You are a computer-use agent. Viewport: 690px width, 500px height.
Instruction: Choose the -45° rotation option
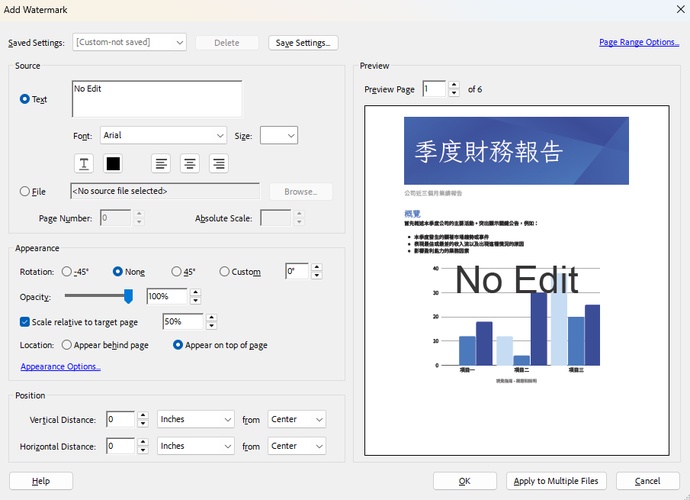67,271
